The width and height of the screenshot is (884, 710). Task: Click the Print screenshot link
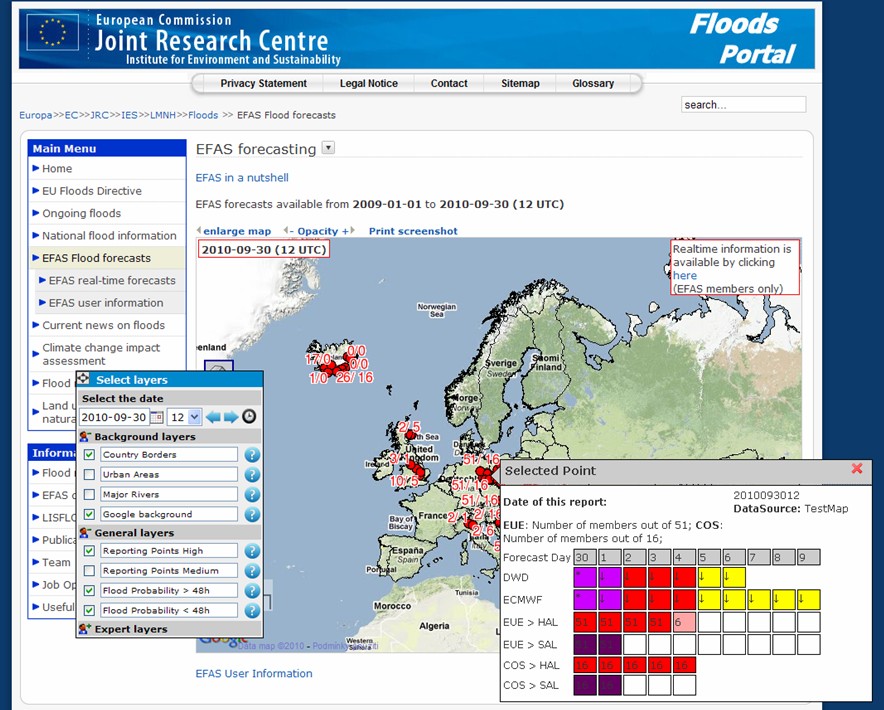click(x=413, y=231)
